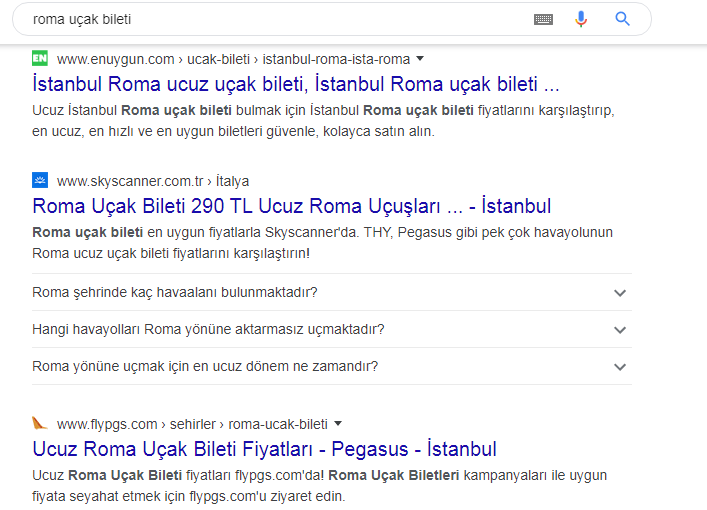Click the www.enuygun.com breadcrumb URL
The height and width of the screenshot is (510, 707).
[x=233, y=59]
